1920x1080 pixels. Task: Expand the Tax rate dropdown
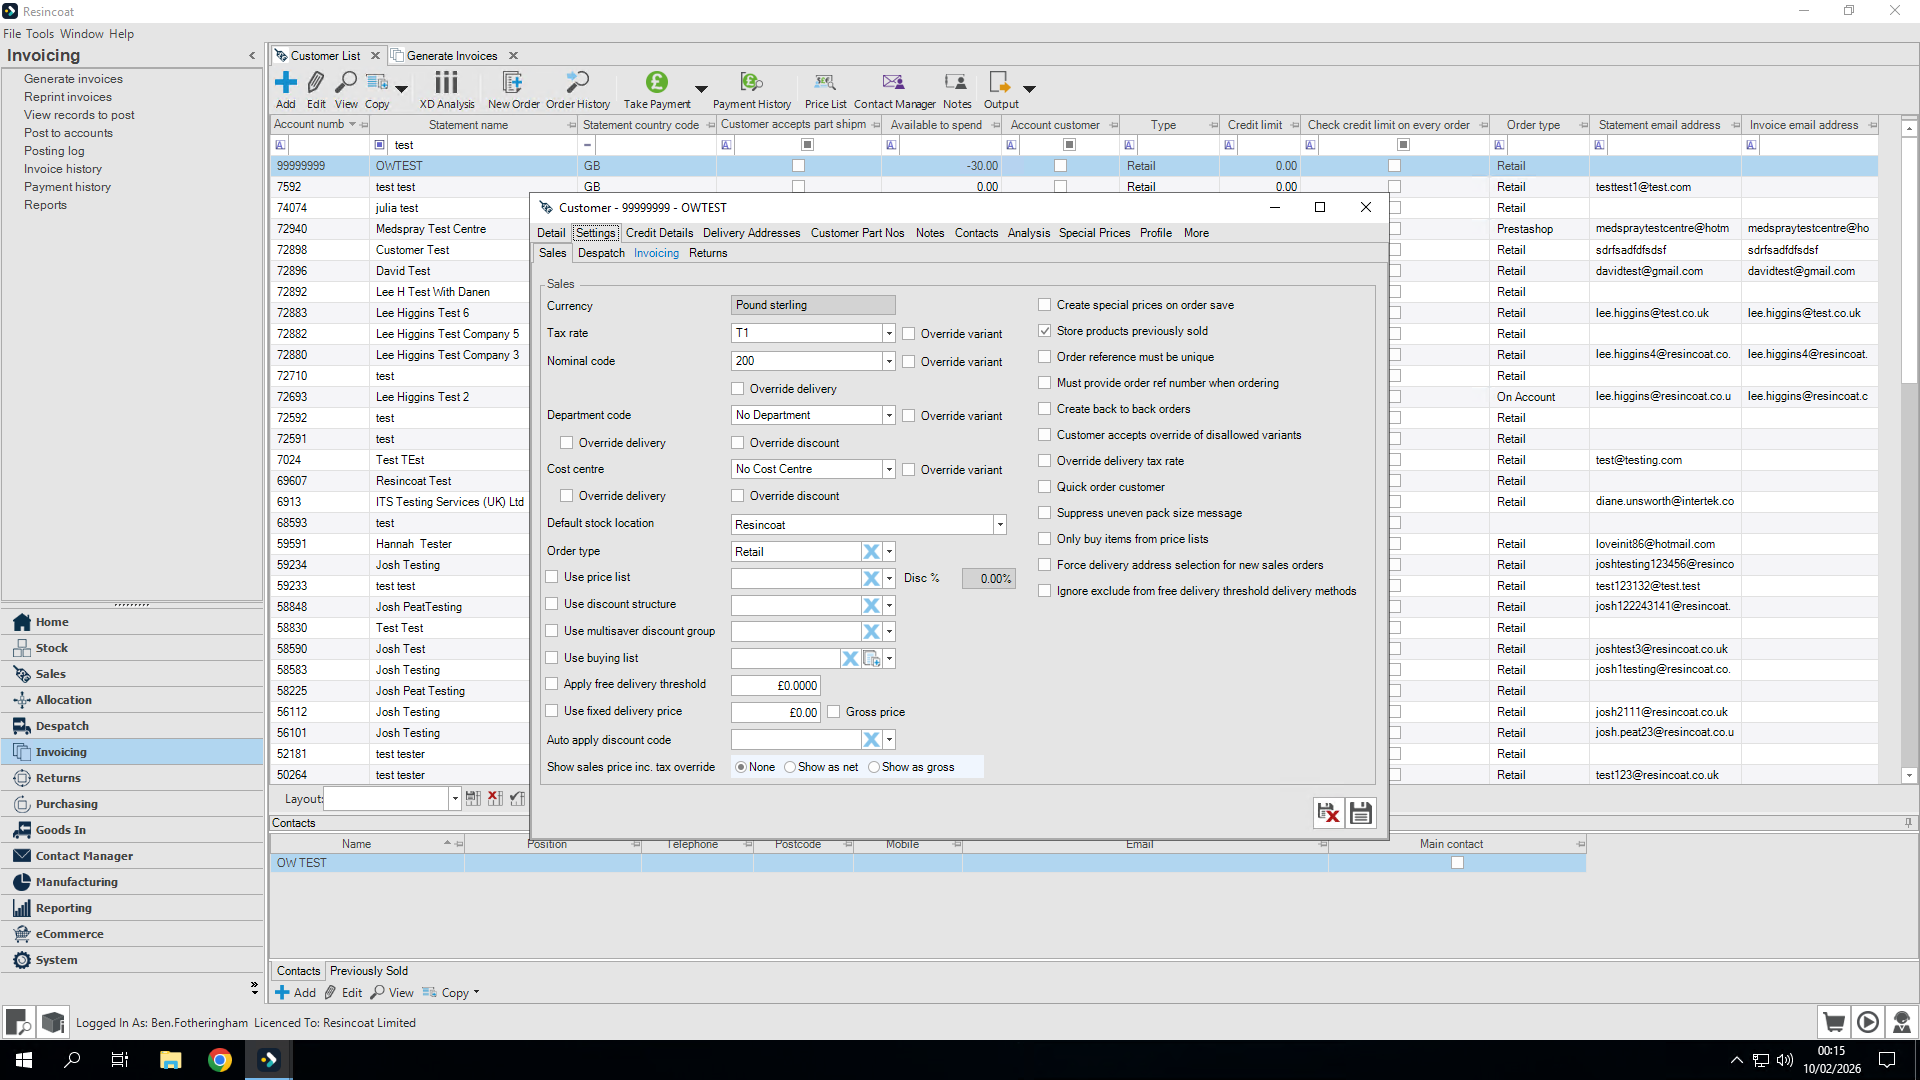(x=888, y=333)
